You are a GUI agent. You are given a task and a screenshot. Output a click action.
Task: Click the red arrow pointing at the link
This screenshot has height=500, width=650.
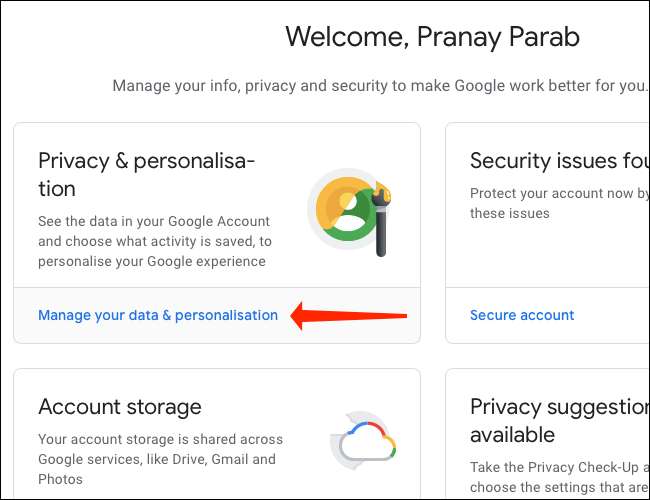pyautogui.click(x=350, y=316)
